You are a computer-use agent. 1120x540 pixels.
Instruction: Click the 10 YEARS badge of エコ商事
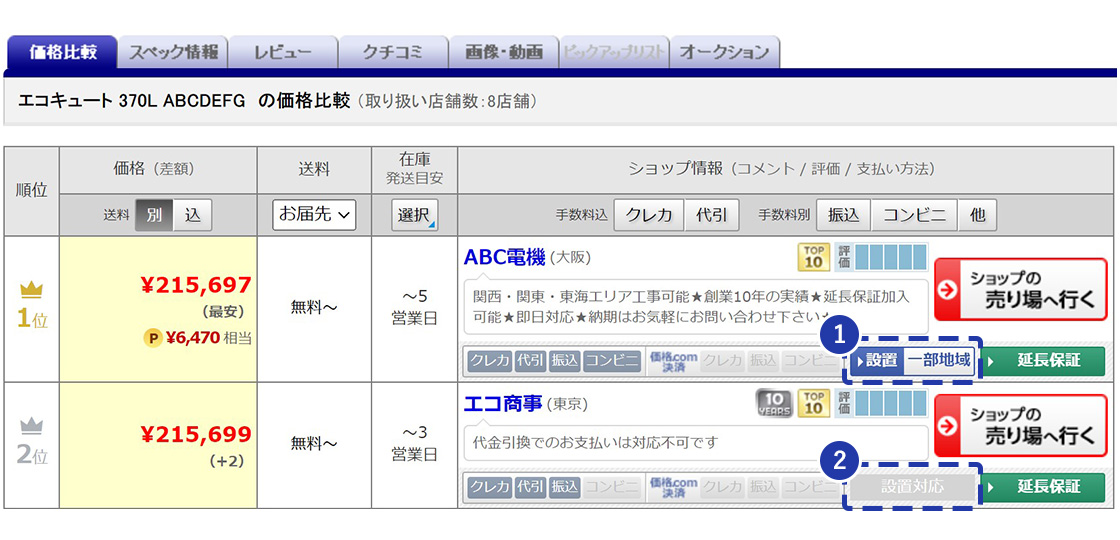774,404
